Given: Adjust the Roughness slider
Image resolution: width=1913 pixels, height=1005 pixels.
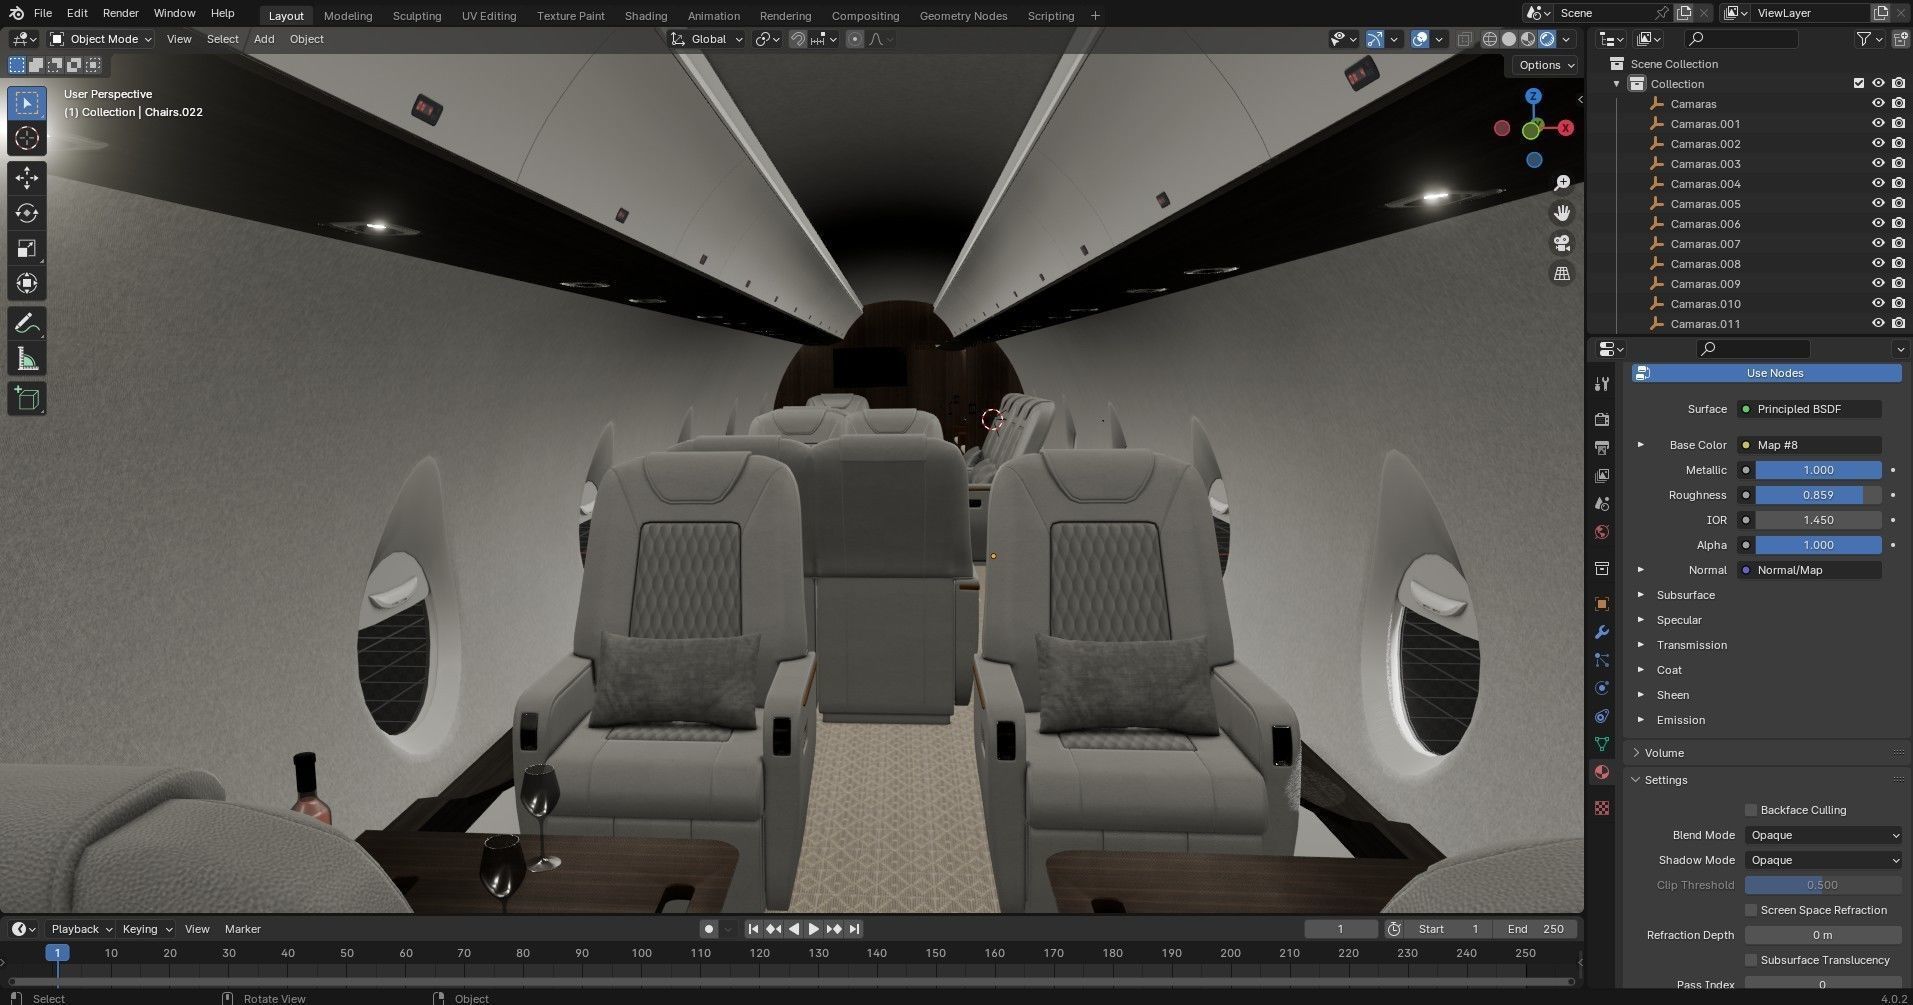Looking at the screenshot, I should 1818,495.
